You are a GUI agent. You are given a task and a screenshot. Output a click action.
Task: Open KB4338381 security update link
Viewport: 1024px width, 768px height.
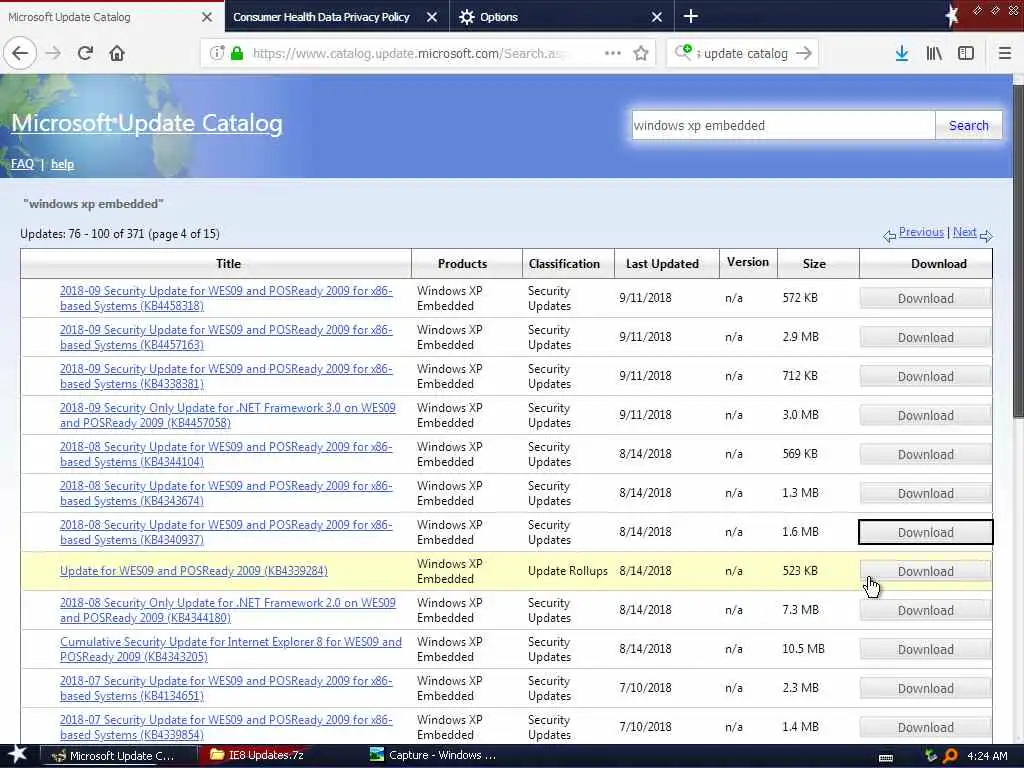226,376
